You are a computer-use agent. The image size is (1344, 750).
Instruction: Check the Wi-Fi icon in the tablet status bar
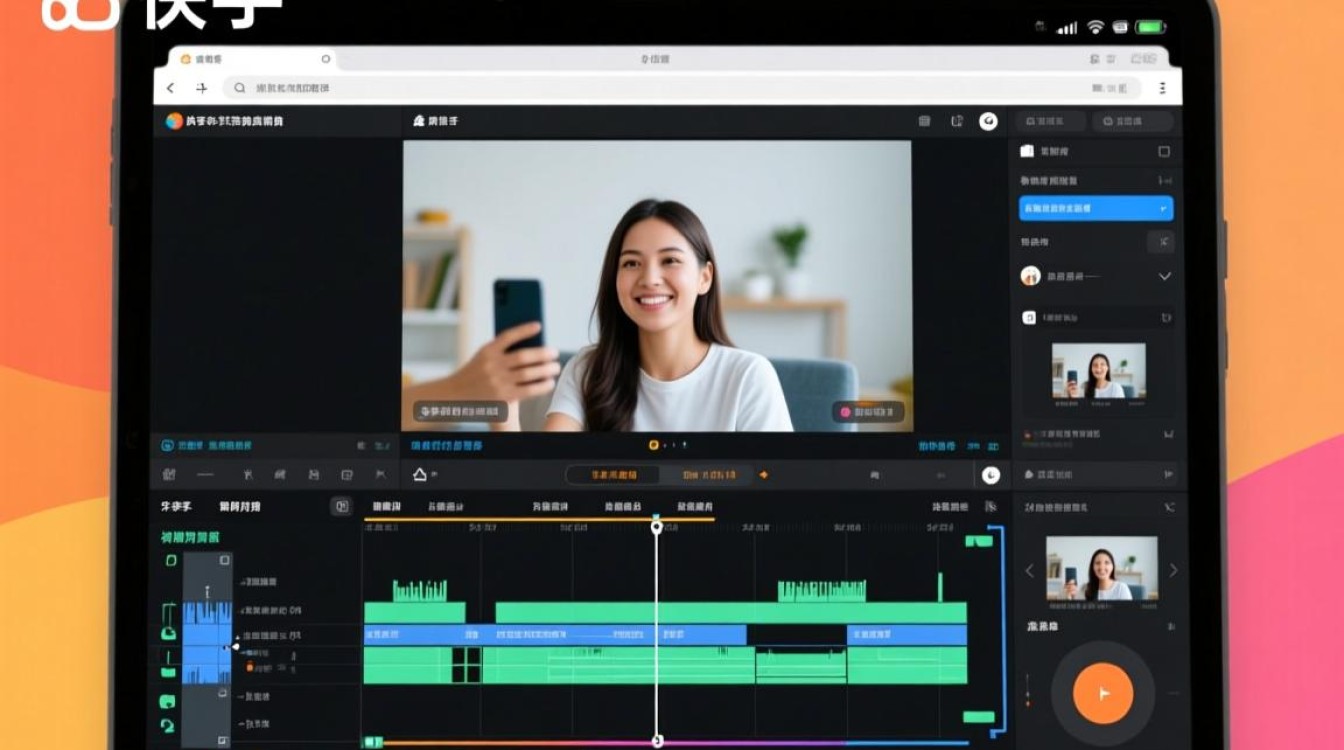point(1095,27)
